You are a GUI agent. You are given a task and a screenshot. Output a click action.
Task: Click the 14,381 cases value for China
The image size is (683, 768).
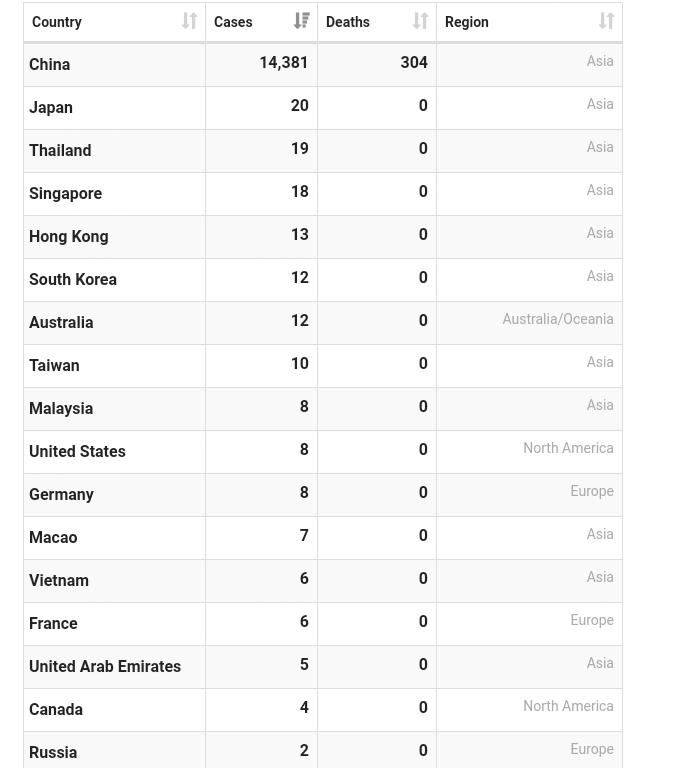pyautogui.click(x=283, y=63)
